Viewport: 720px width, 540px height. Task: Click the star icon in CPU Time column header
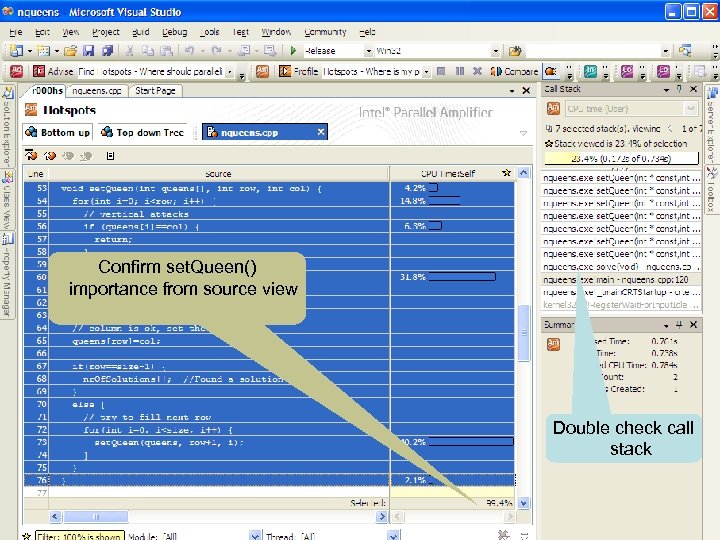(x=506, y=173)
